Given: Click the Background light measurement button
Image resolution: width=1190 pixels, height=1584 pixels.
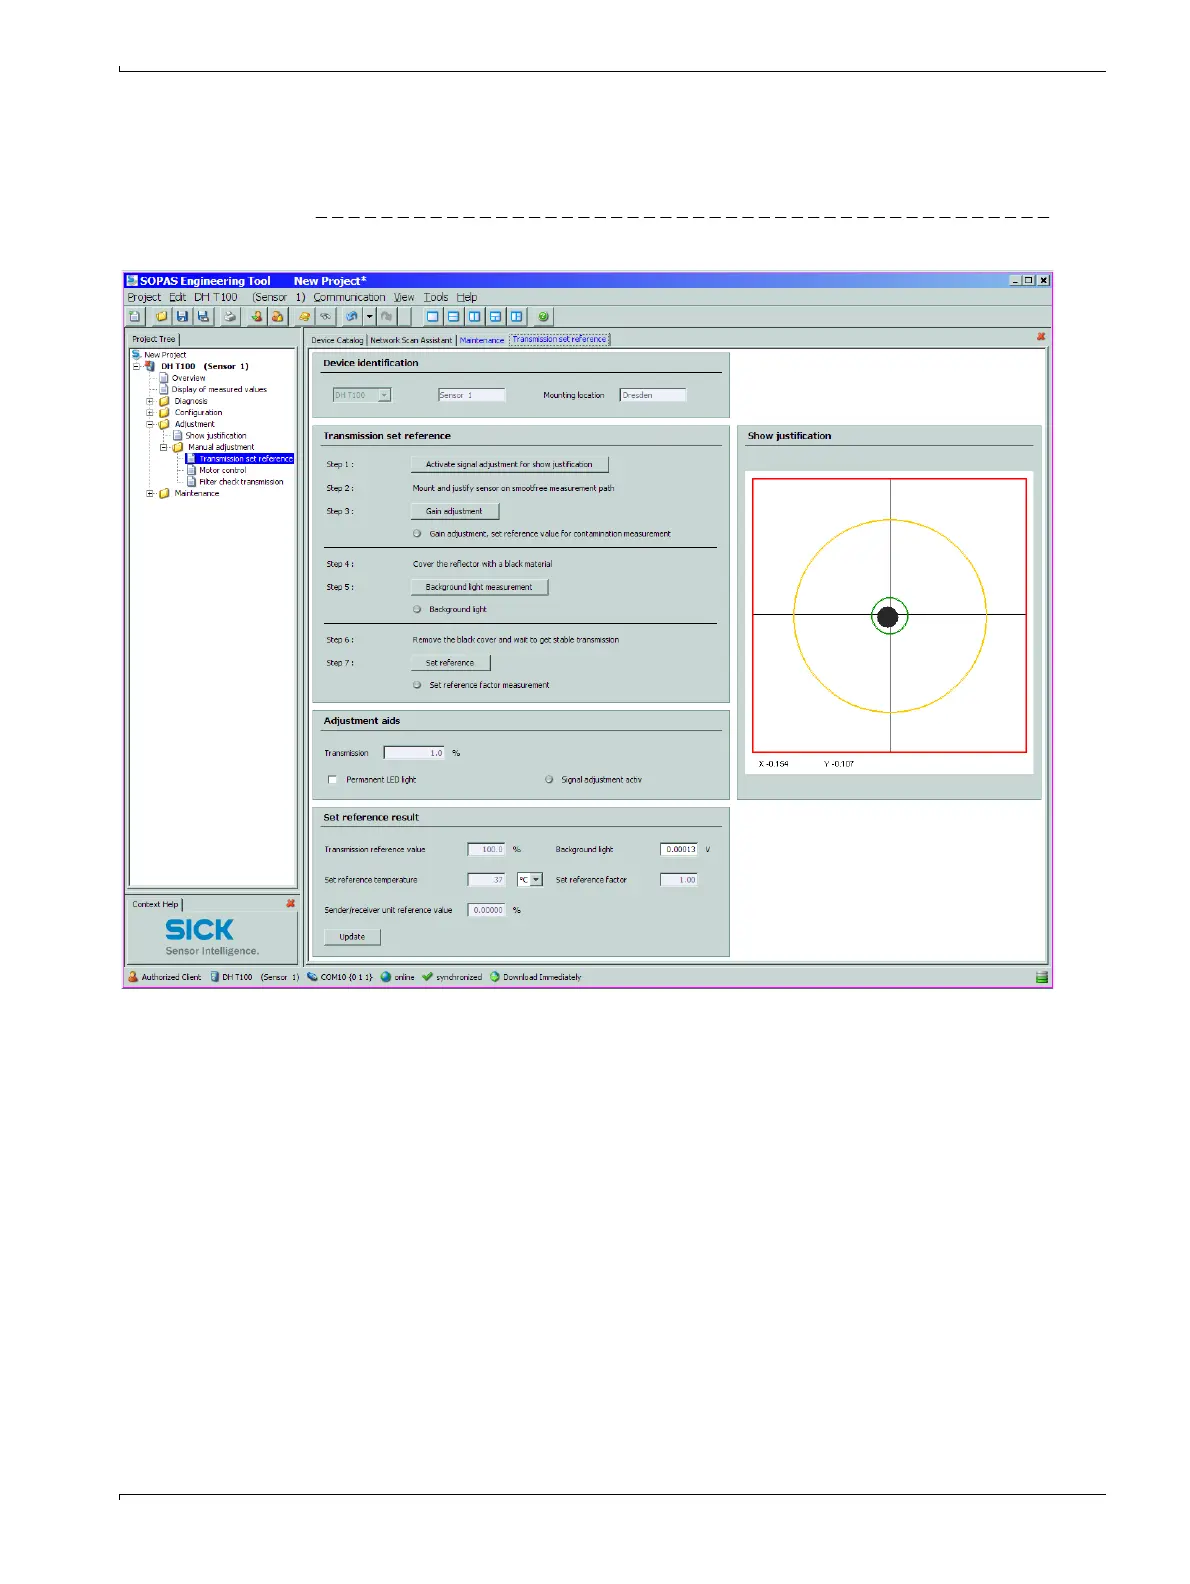Looking at the screenshot, I should point(479,587).
